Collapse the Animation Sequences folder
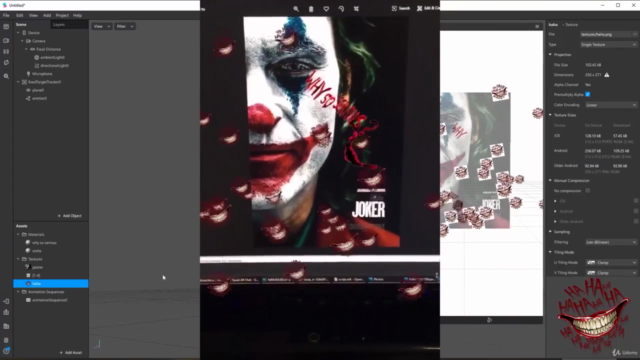 [x=18, y=291]
